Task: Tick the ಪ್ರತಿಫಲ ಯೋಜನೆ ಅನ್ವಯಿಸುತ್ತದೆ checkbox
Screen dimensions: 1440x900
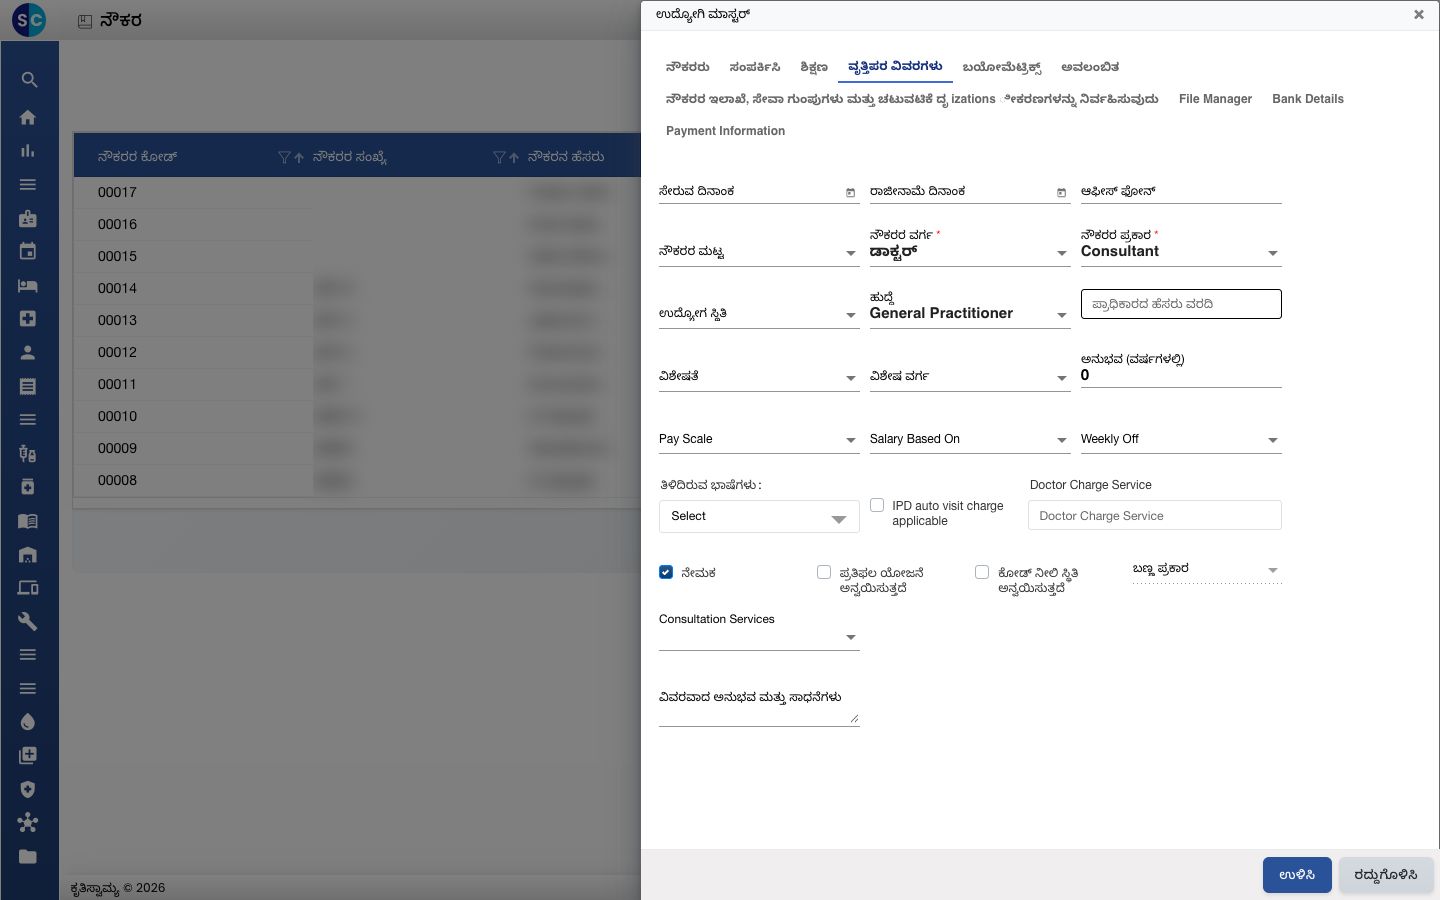Action: click(x=824, y=572)
